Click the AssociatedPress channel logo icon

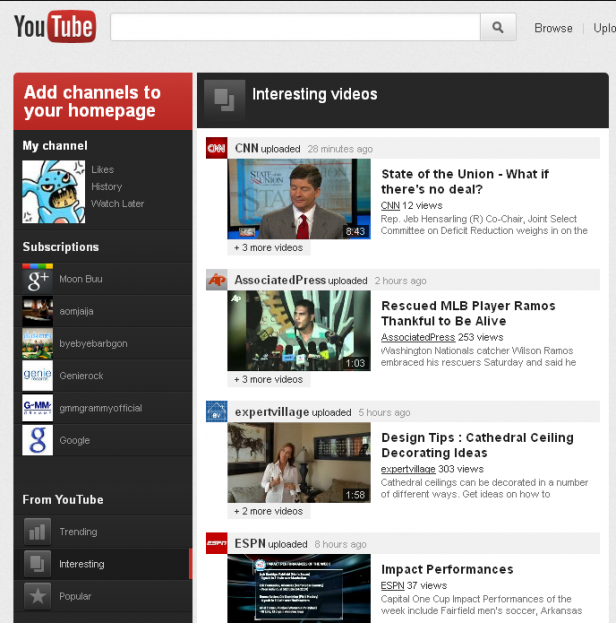pos(216,280)
